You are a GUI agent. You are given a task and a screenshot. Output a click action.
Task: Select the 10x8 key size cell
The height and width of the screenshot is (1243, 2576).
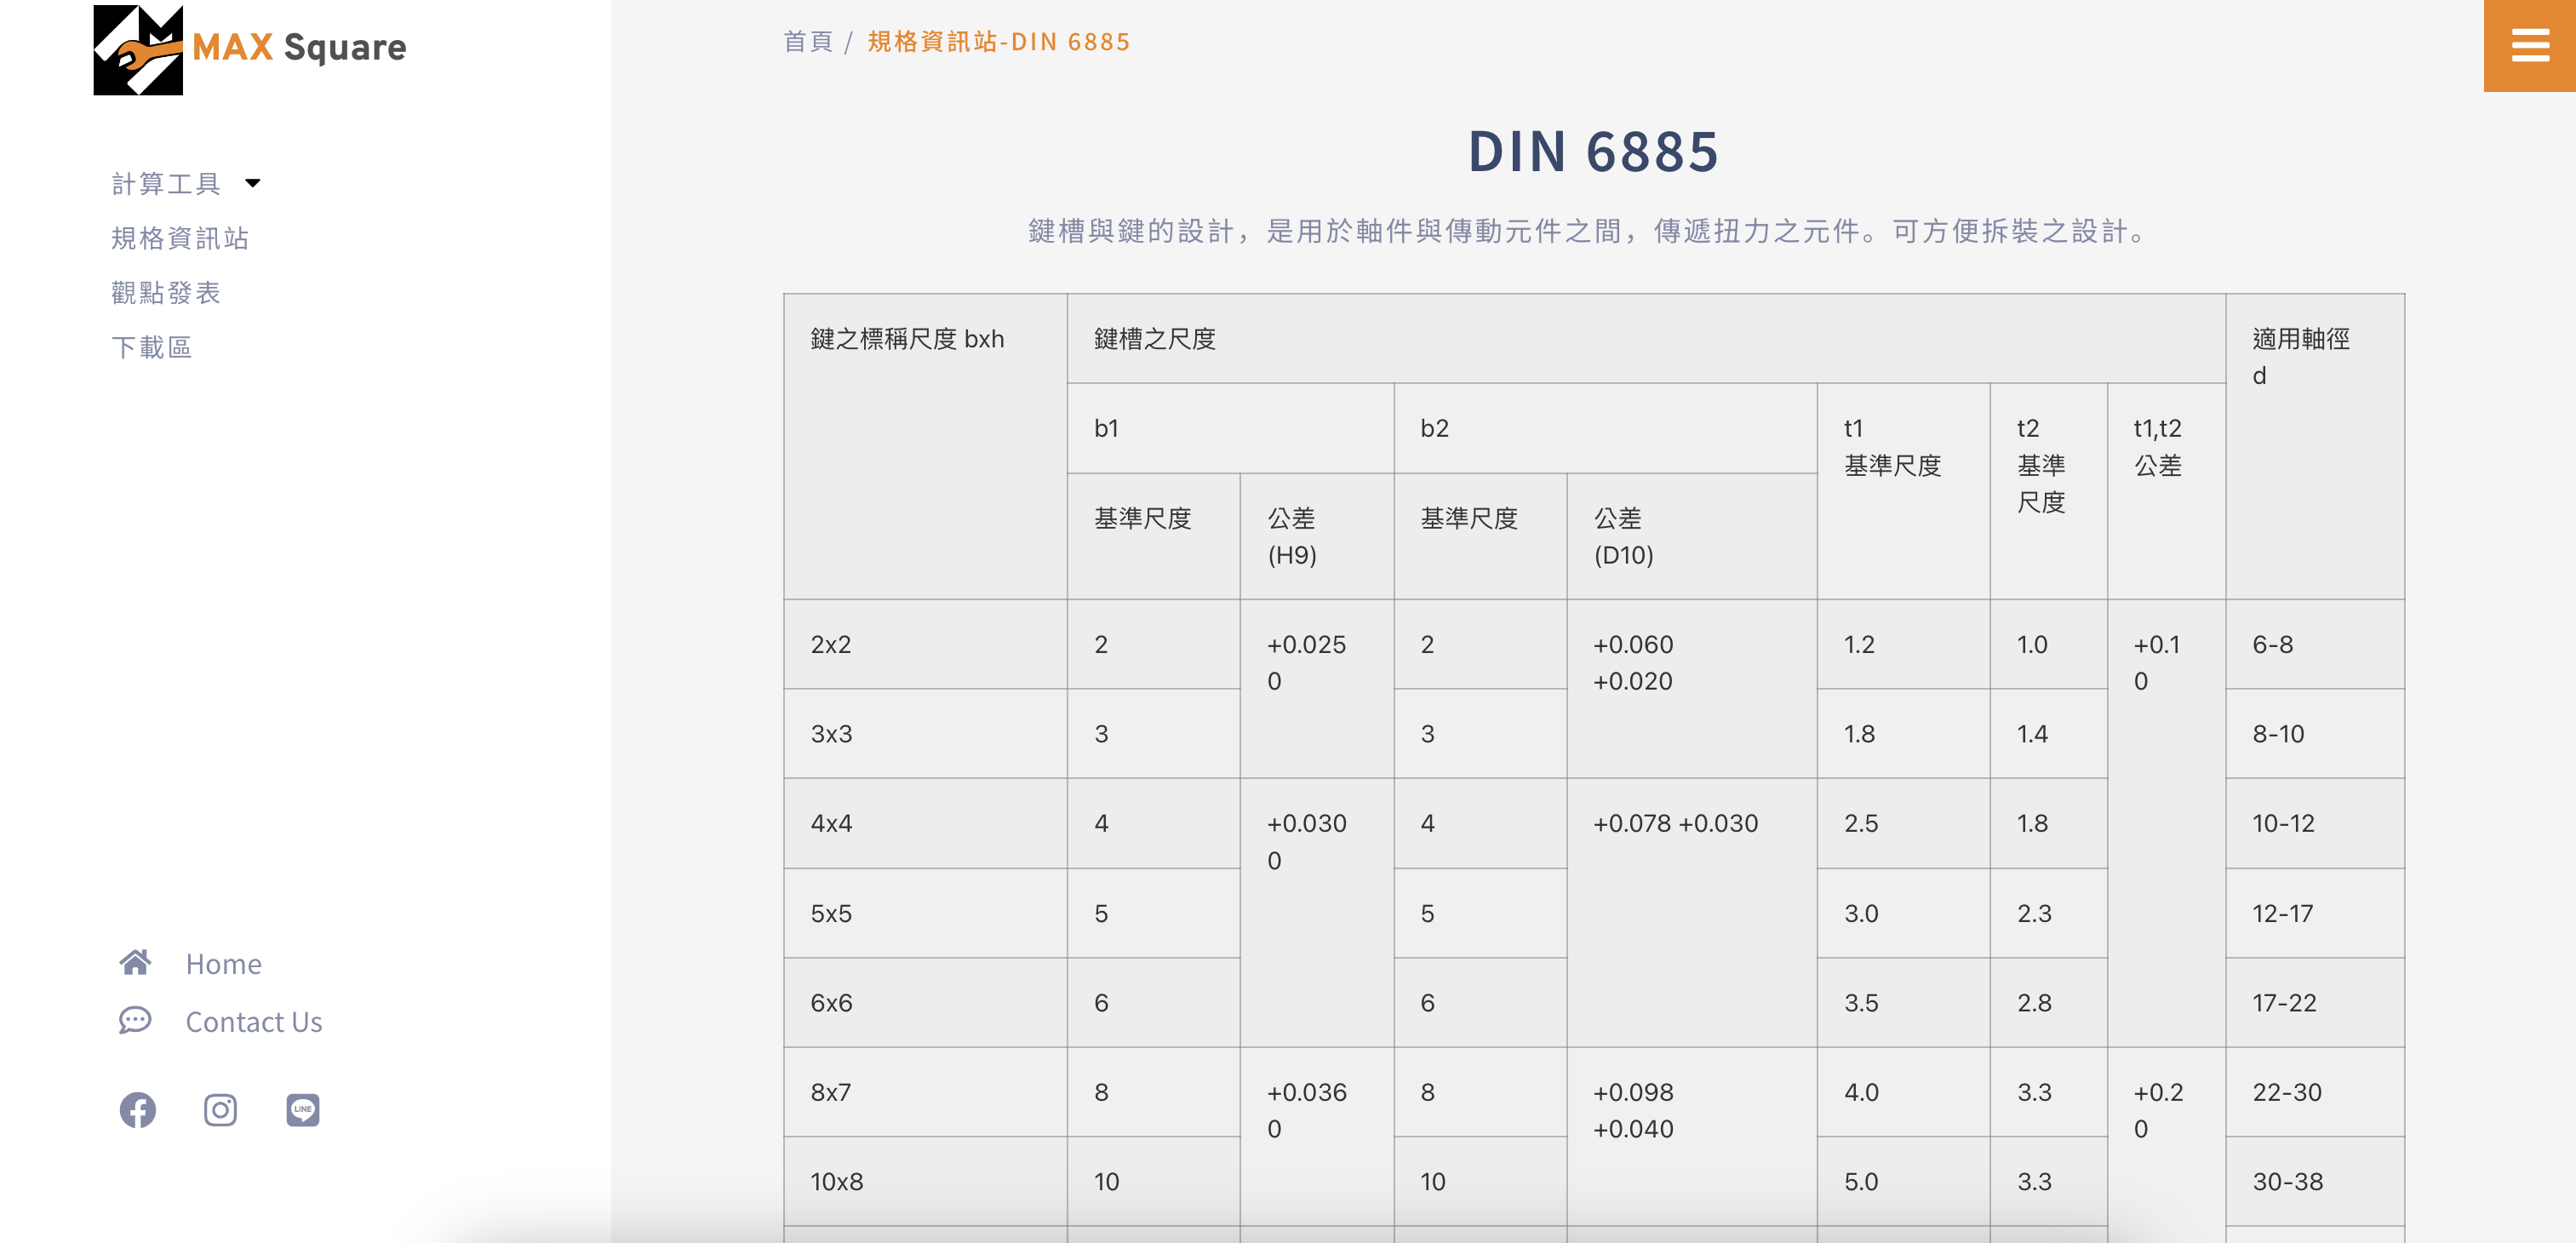[x=925, y=1181]
